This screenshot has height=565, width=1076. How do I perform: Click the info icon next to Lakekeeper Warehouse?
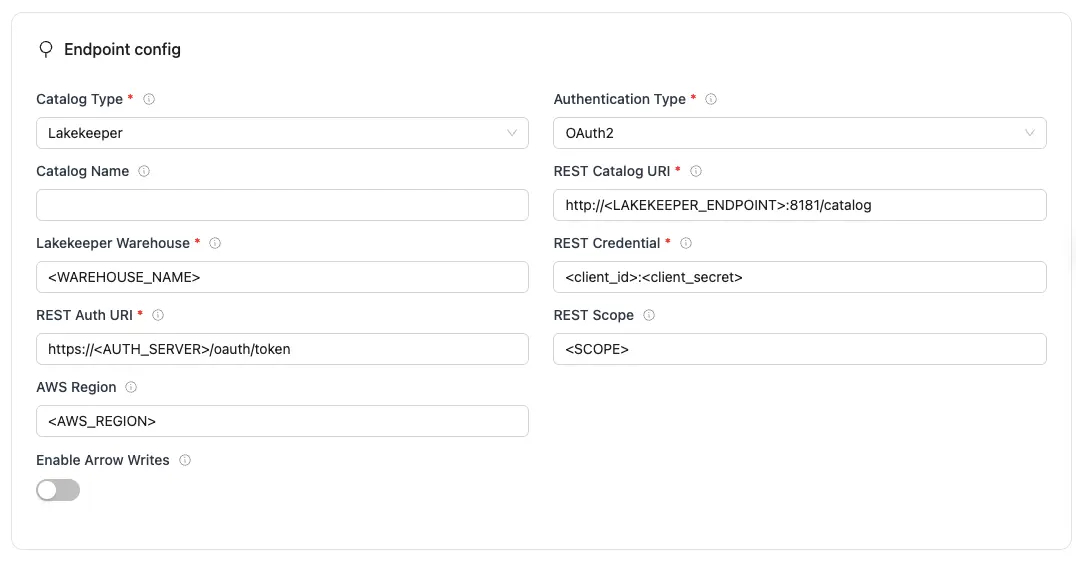(x=215, y=243)
